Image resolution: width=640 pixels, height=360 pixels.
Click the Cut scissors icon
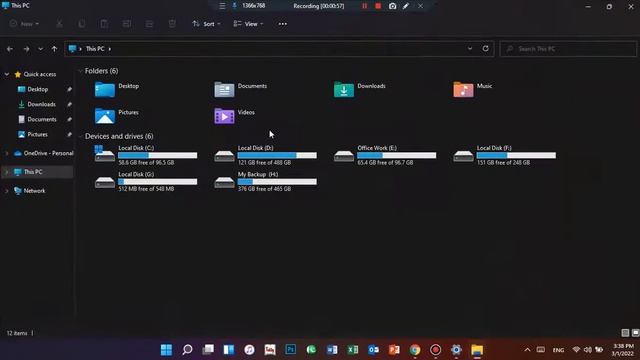[x=59, y=24]
